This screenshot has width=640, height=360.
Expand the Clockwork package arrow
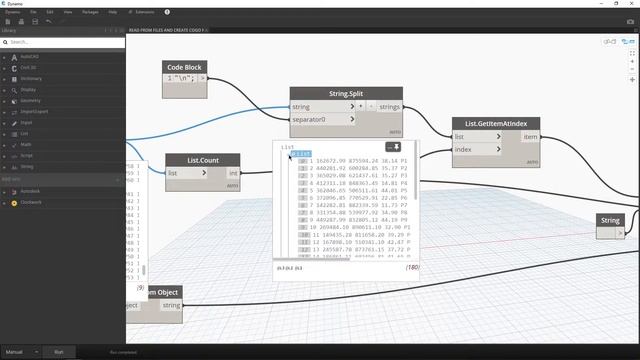pos(4,203)
